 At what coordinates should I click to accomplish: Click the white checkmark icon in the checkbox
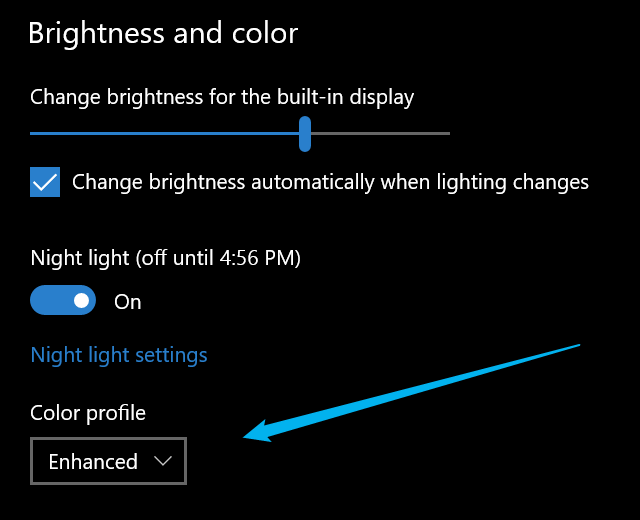(45, 183)
